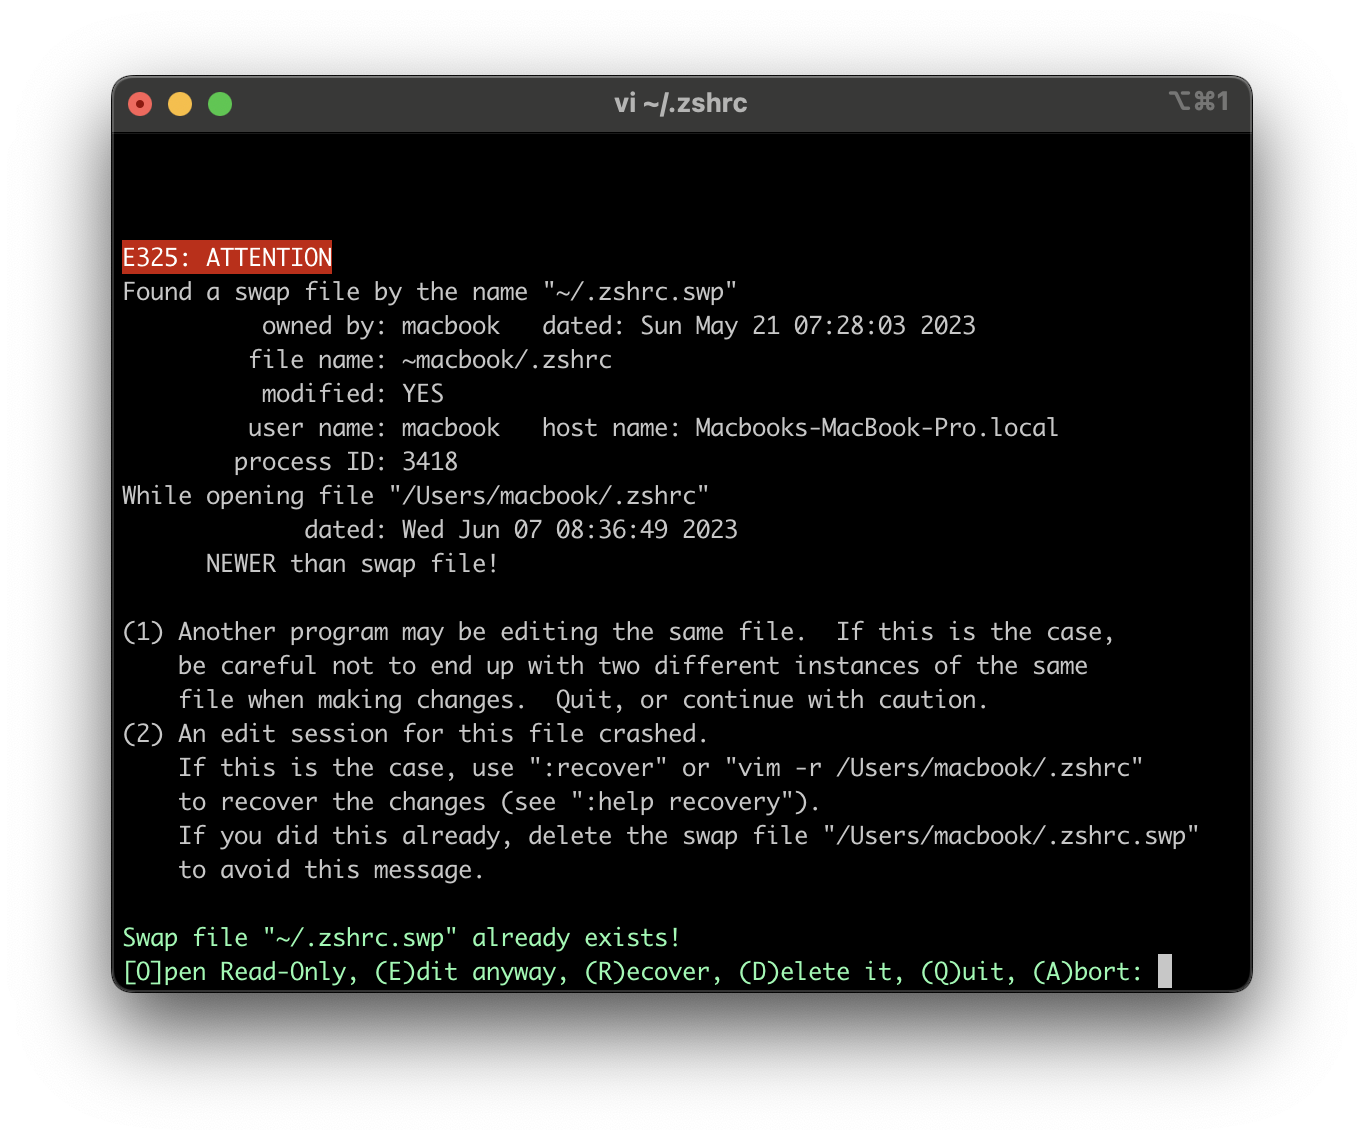Select the highlighted E325: ATTENTION banner

tap(227, 257)
